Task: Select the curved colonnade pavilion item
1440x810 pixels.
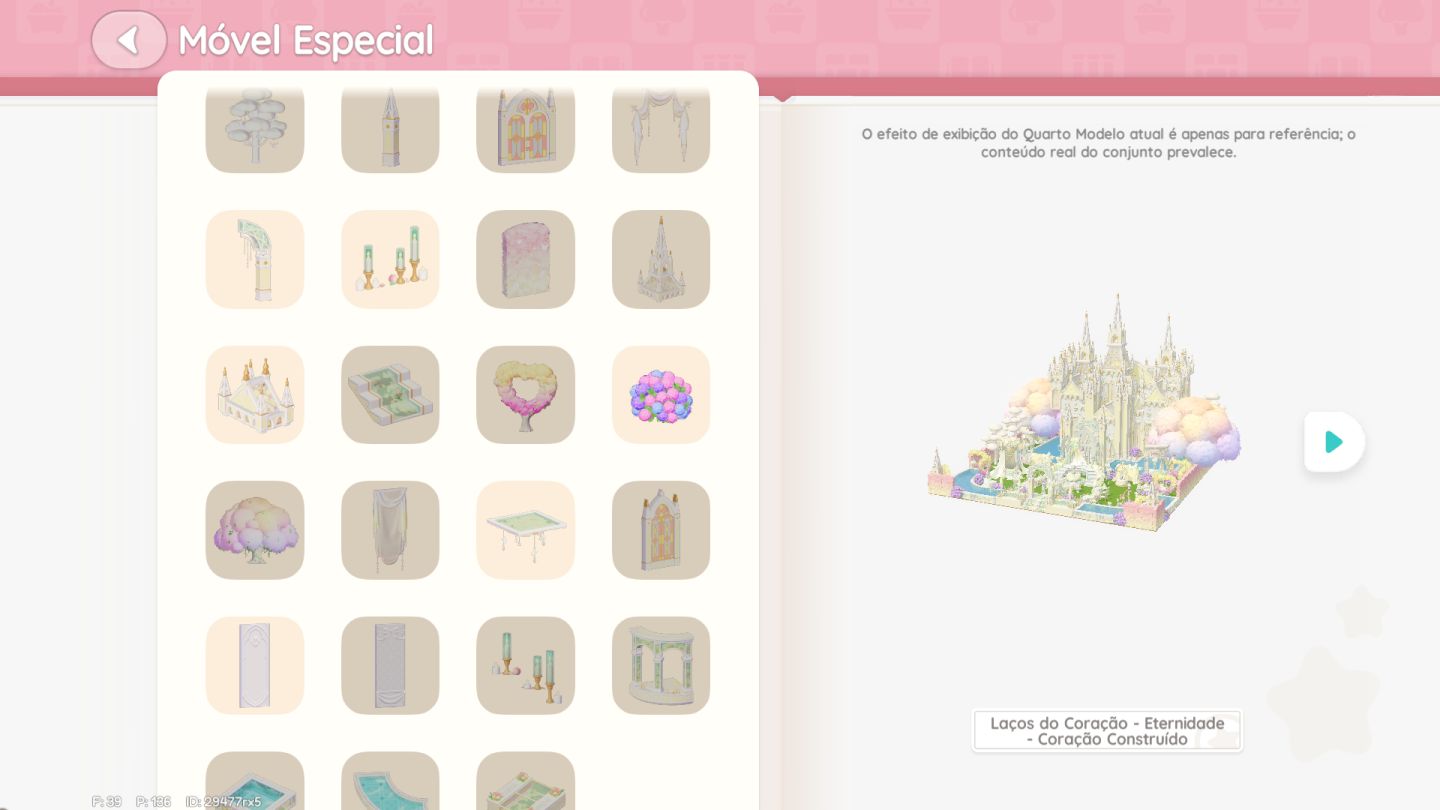Action: 661,665
